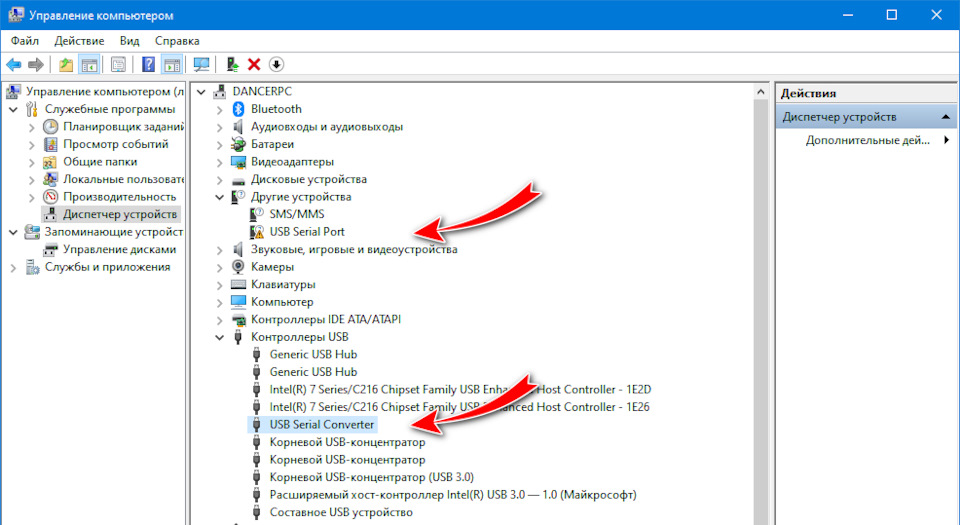Minimize the Управление компьютером window
Screen dimensions: 960x525
click(848, 15)
